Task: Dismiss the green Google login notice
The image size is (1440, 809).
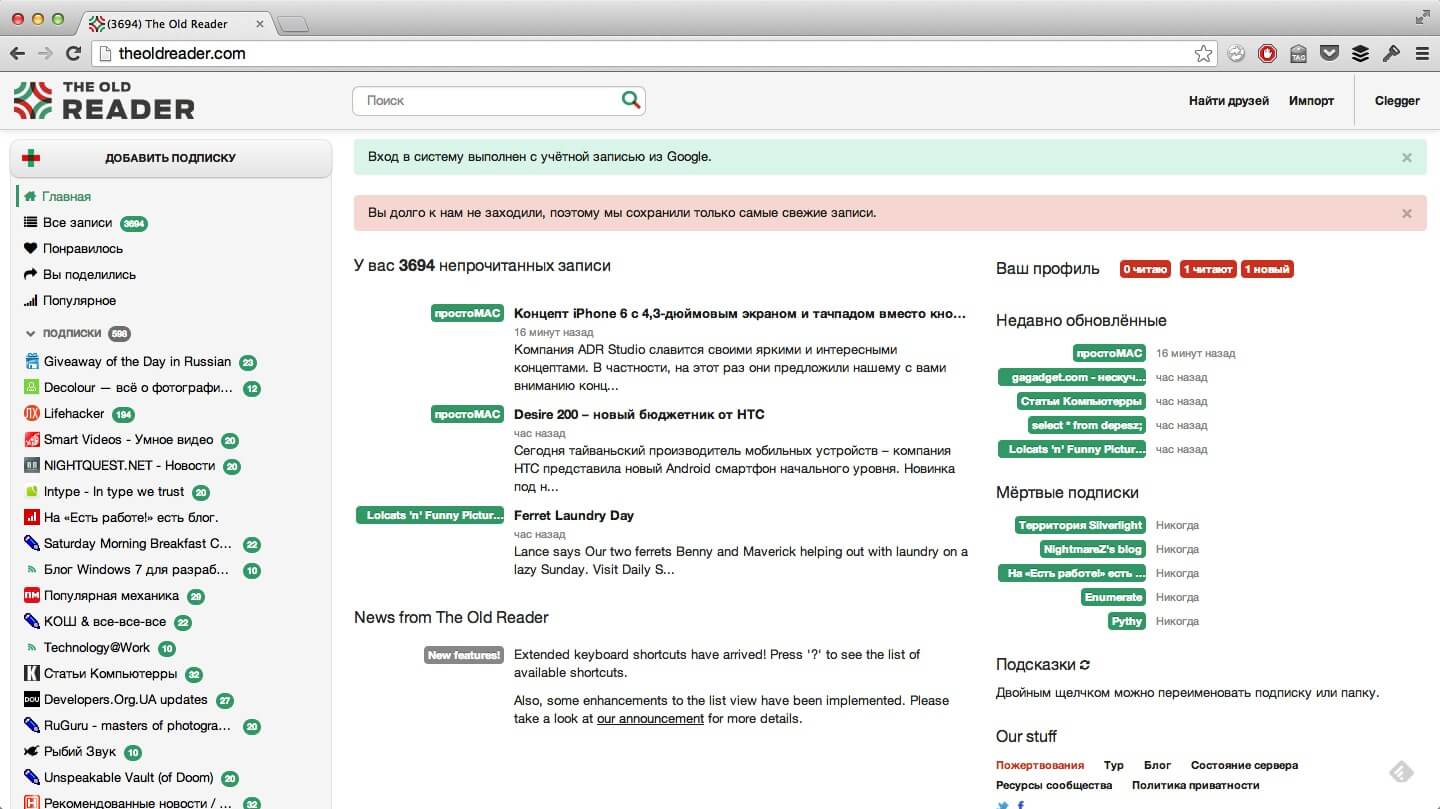Action: click(1407, 157)
